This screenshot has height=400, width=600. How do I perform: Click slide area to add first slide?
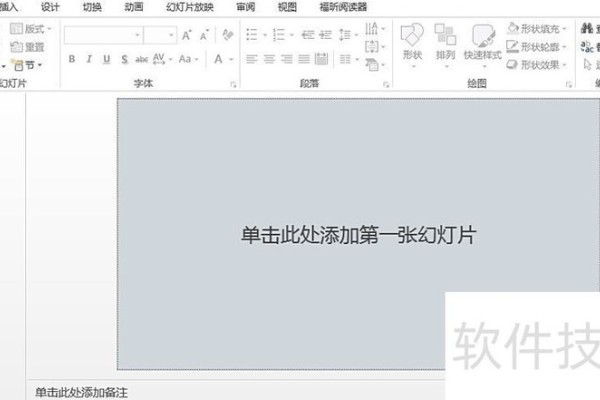coord(358,234)
